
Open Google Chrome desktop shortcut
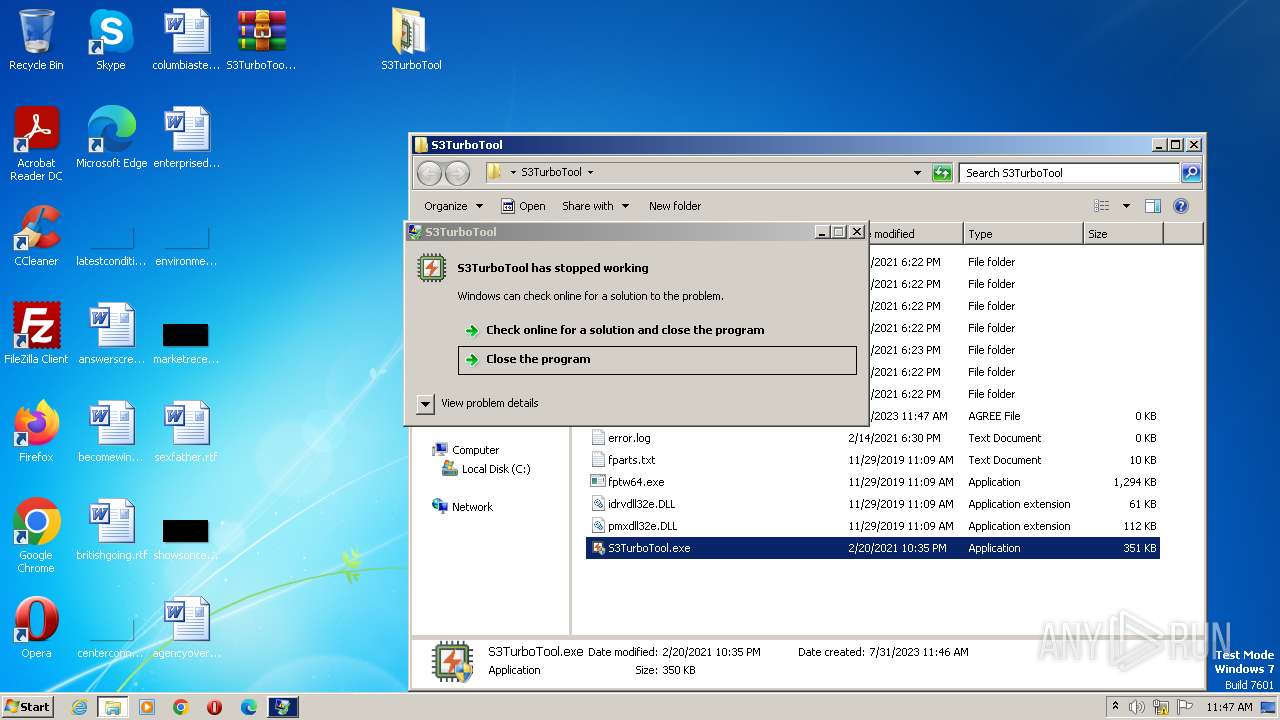(36, 537)
